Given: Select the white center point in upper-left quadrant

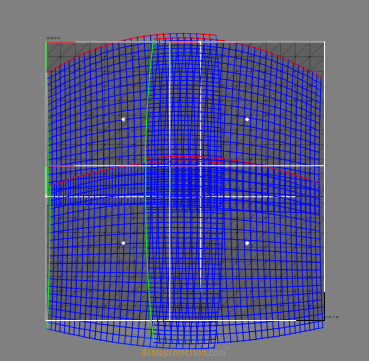Looking at the screenshot, I should coord(123,119).
